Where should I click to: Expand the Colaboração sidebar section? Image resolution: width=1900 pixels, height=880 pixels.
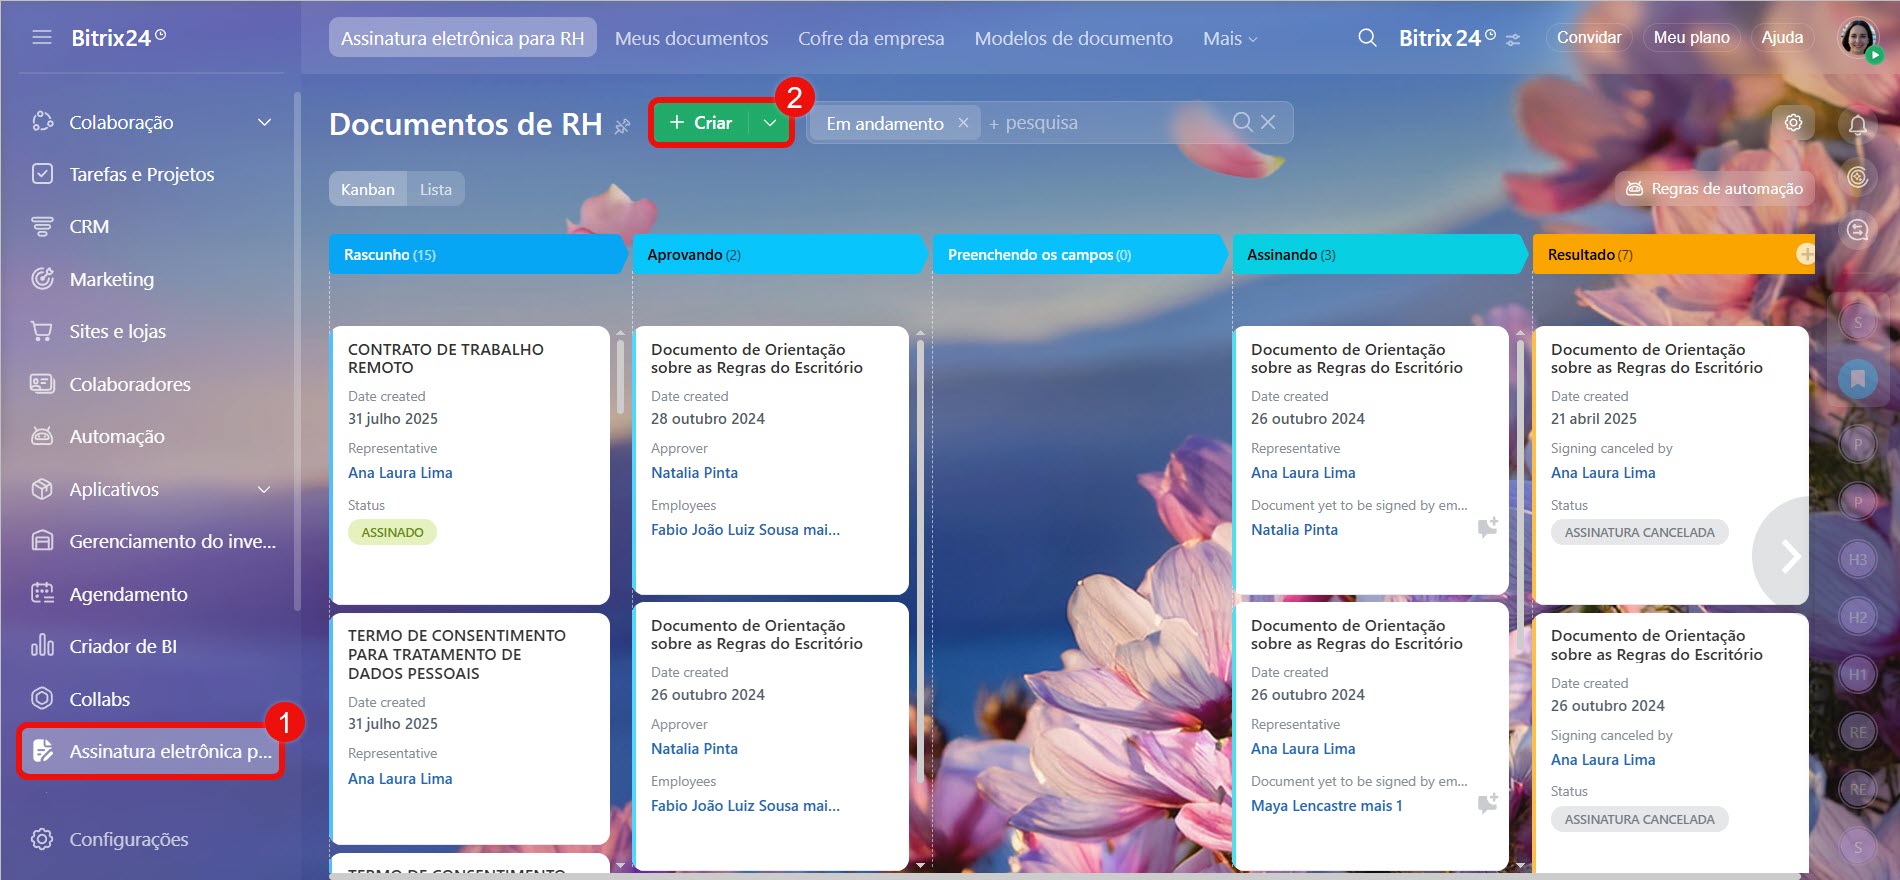(264, 122)
